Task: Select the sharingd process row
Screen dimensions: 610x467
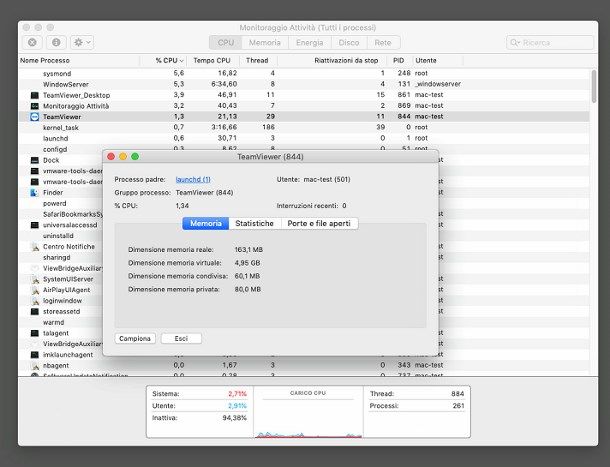Action: click(61, 257)
